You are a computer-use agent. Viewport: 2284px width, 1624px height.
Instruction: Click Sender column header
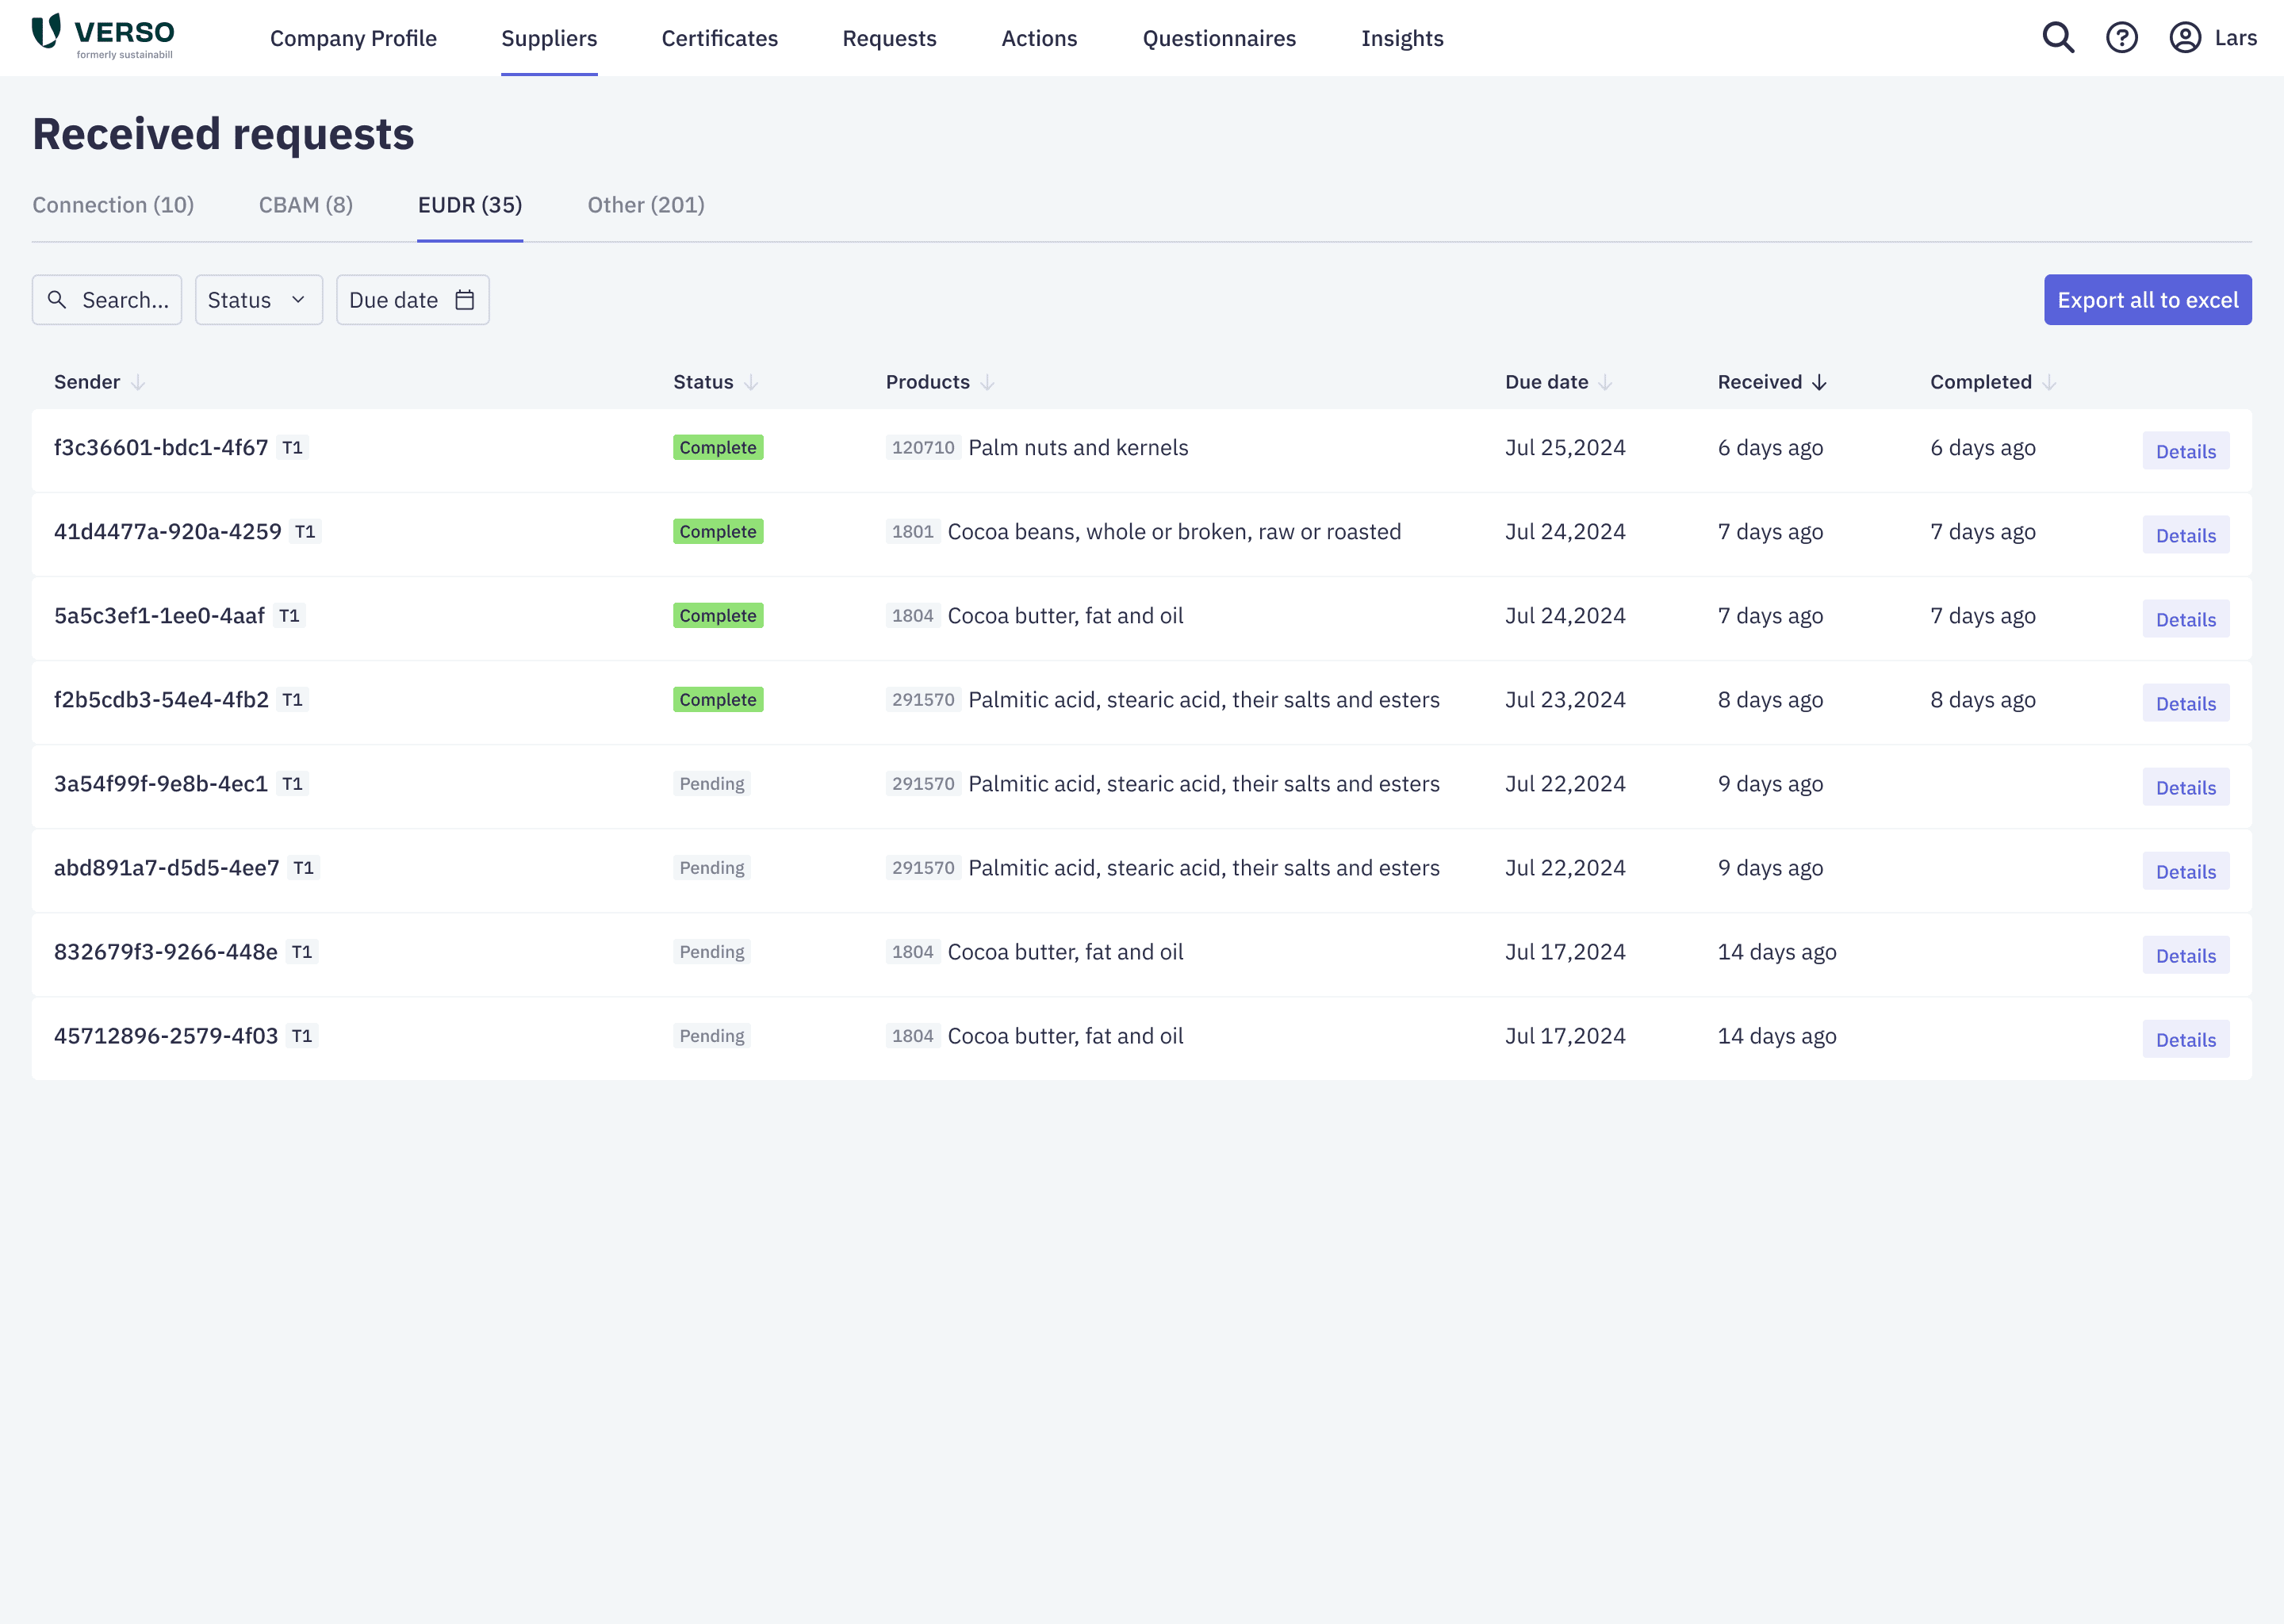point(87,382)
